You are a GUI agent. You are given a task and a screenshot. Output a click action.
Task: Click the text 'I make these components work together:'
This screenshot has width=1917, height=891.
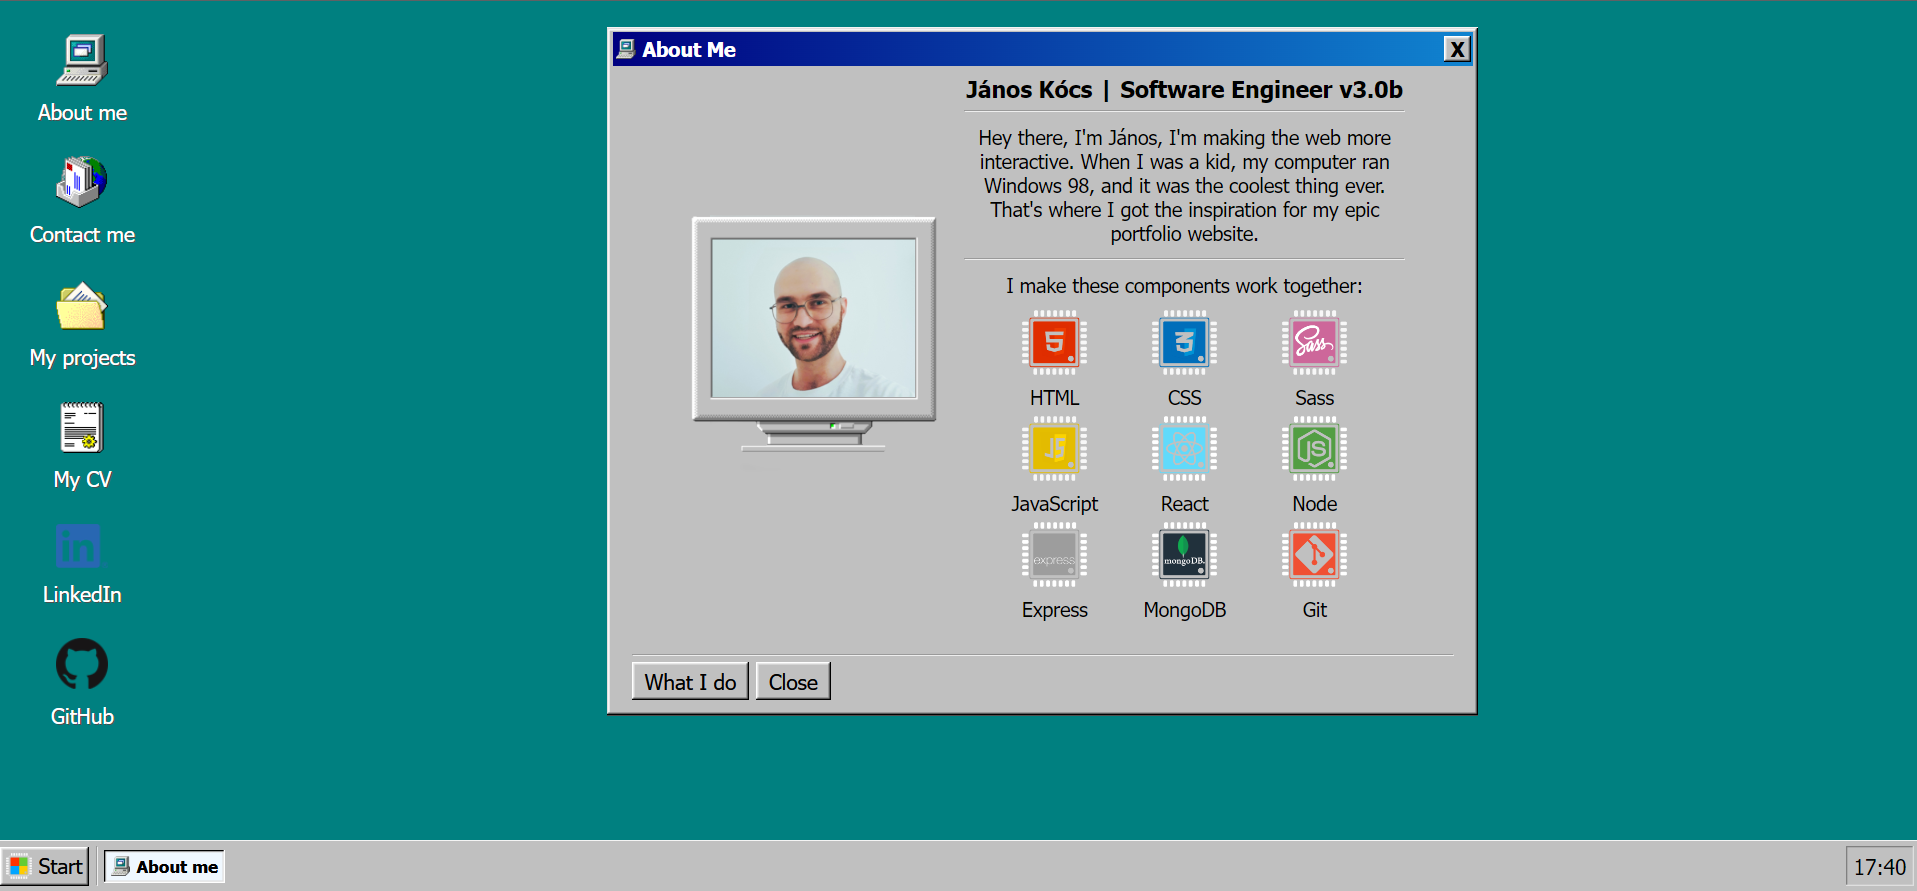click(x=1184, y=286)
